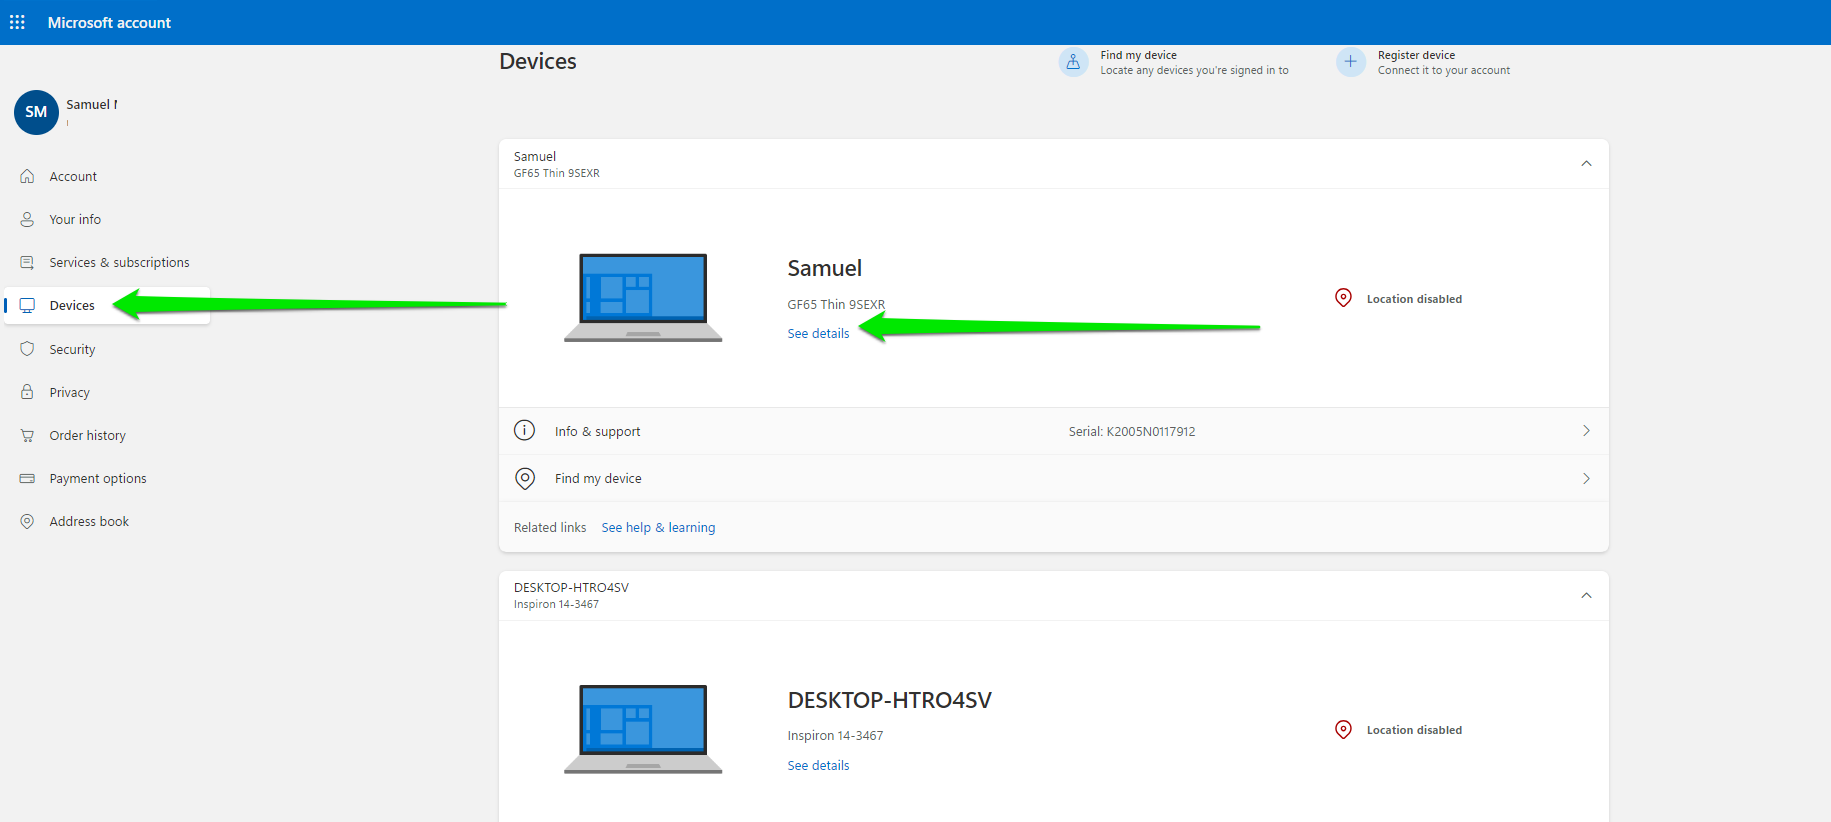Click the SM profile avatar
This screenshot has width=1831, height=822.
pyautogui.click(x=36, y=112)
